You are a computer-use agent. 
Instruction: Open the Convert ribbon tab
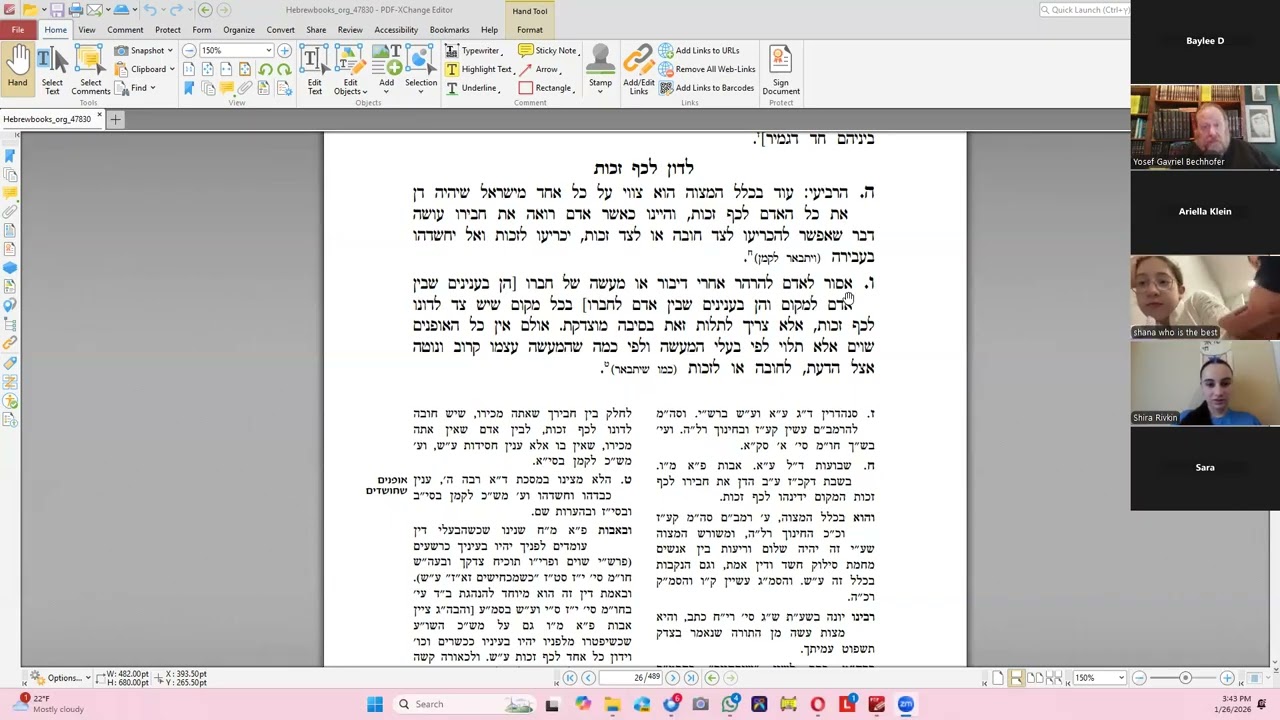(x=280, y=30)
